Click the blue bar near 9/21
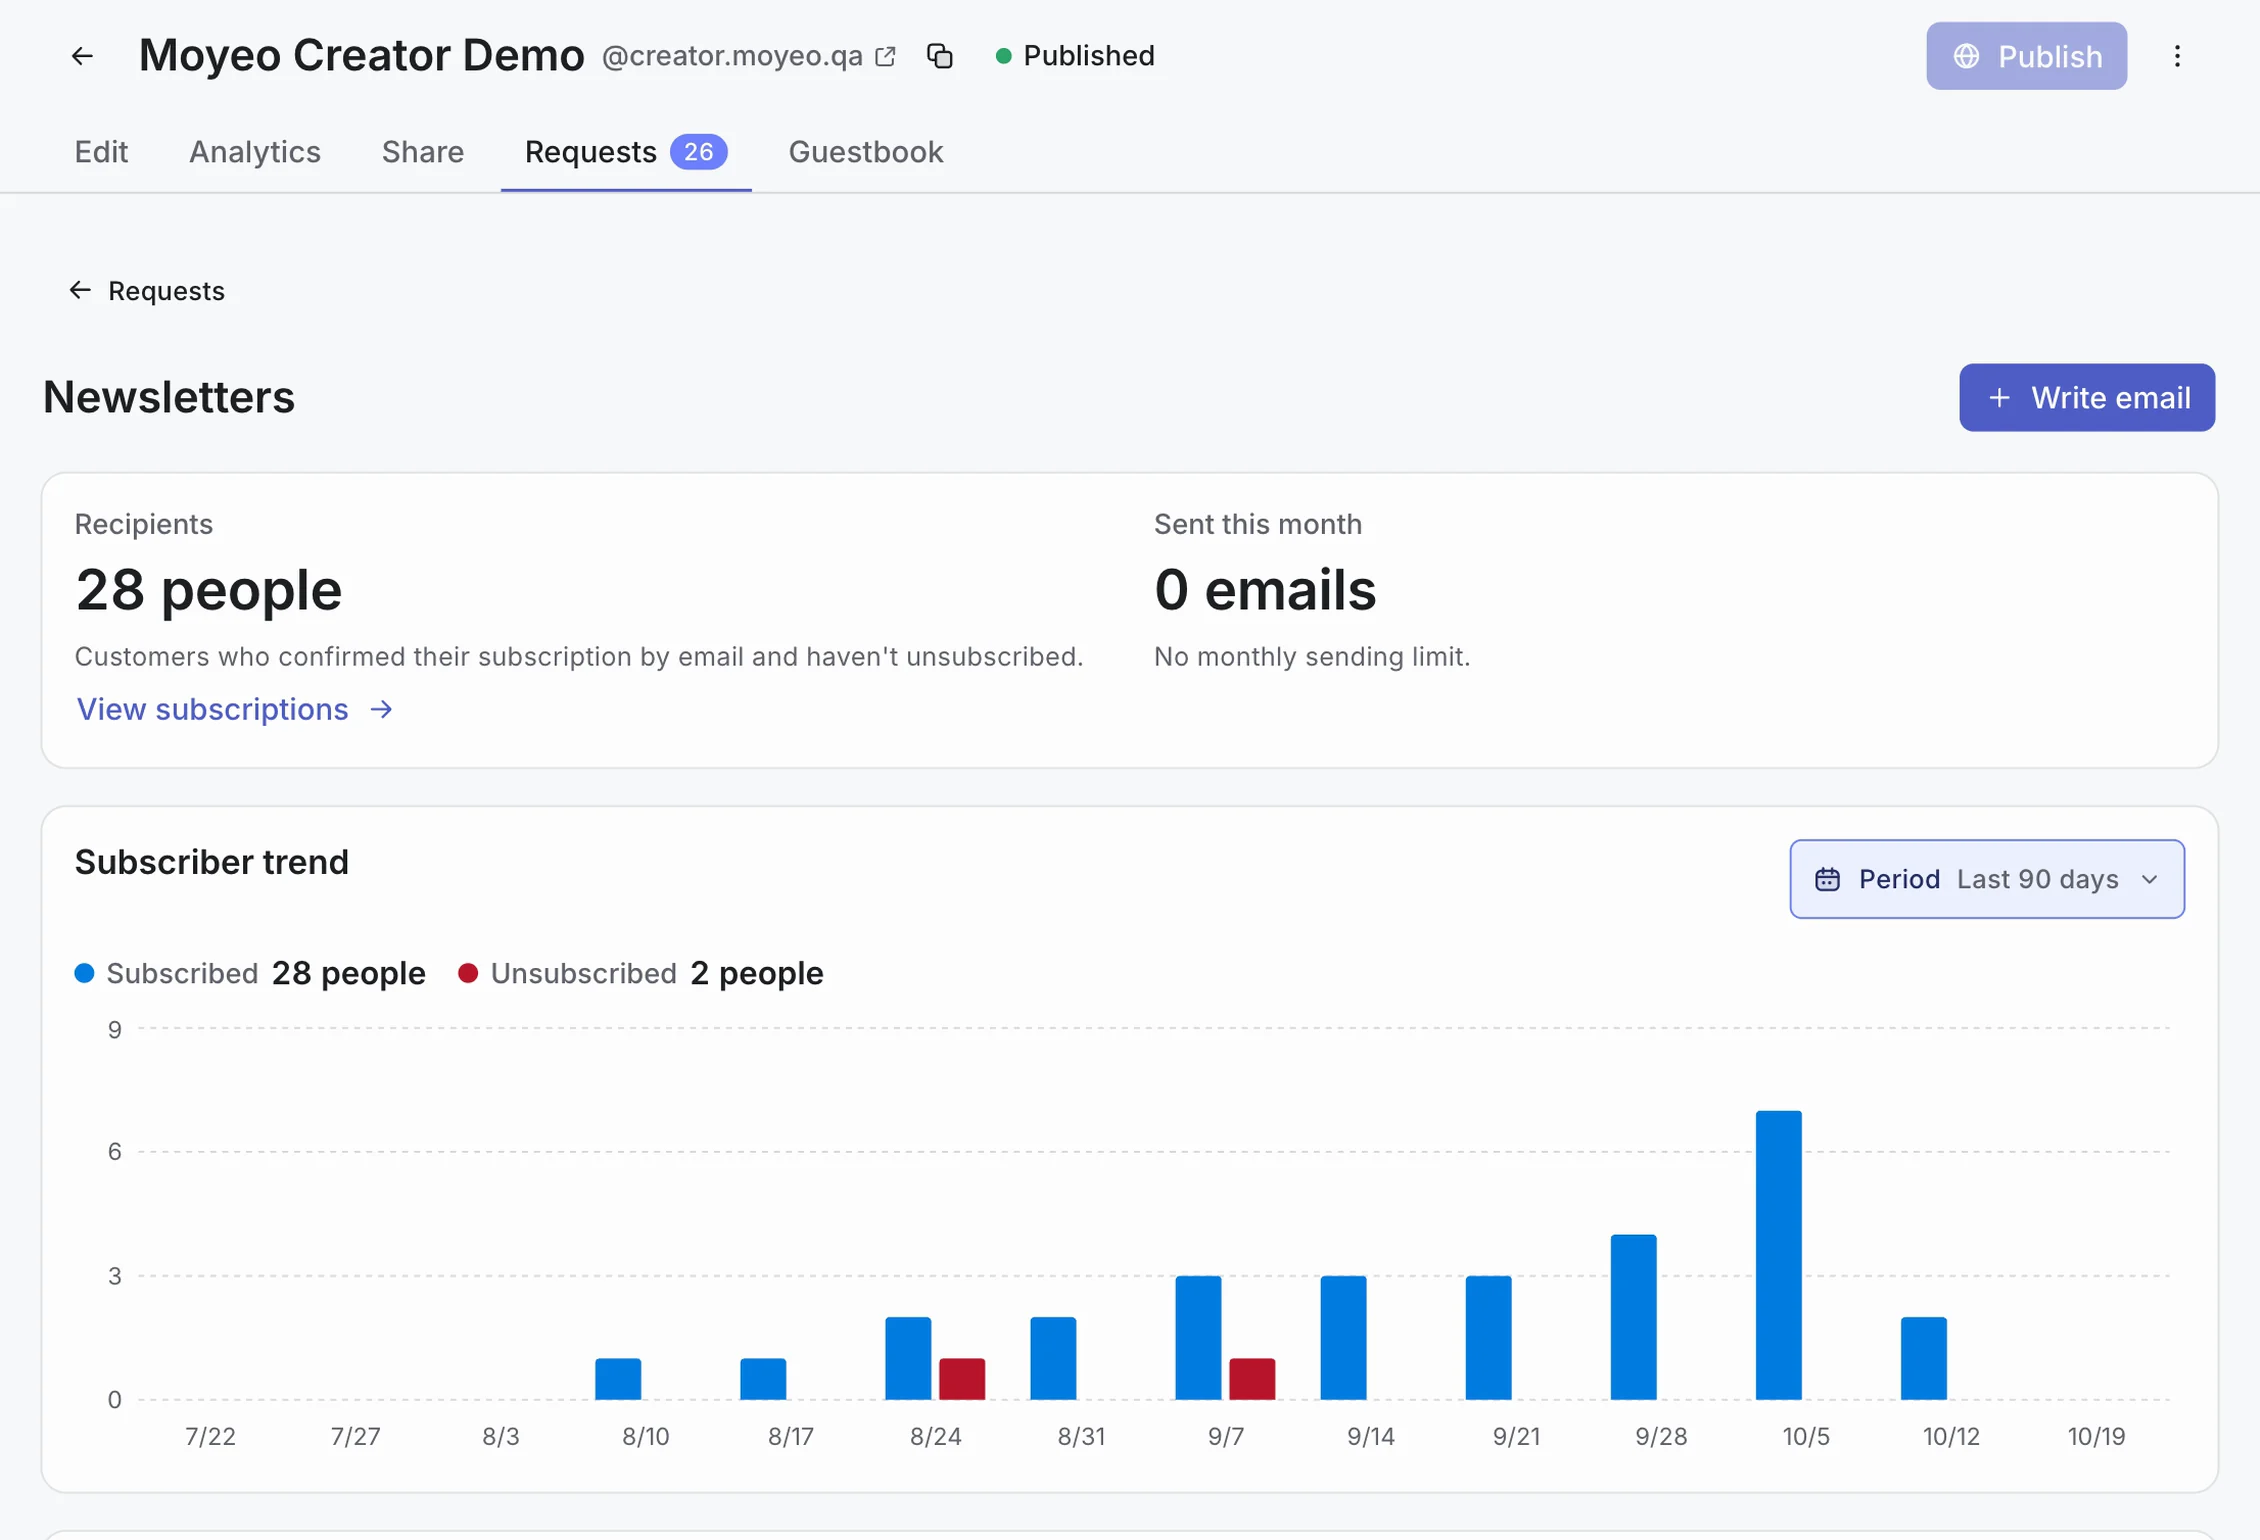2260x1540 pixels. [x=1489, y=1338]
